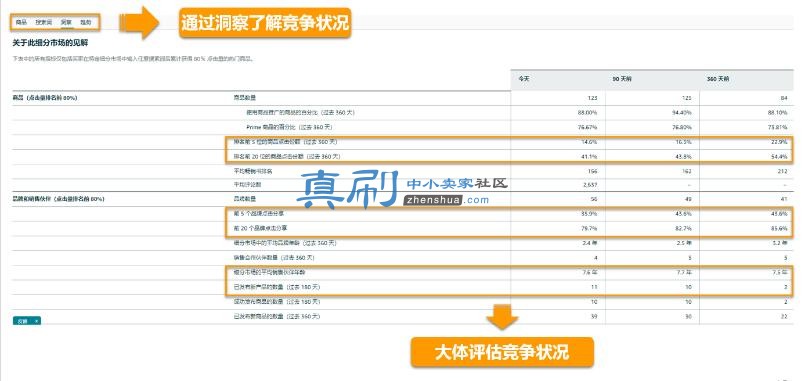Click the 反馈 feedback button

coord(22,321)
